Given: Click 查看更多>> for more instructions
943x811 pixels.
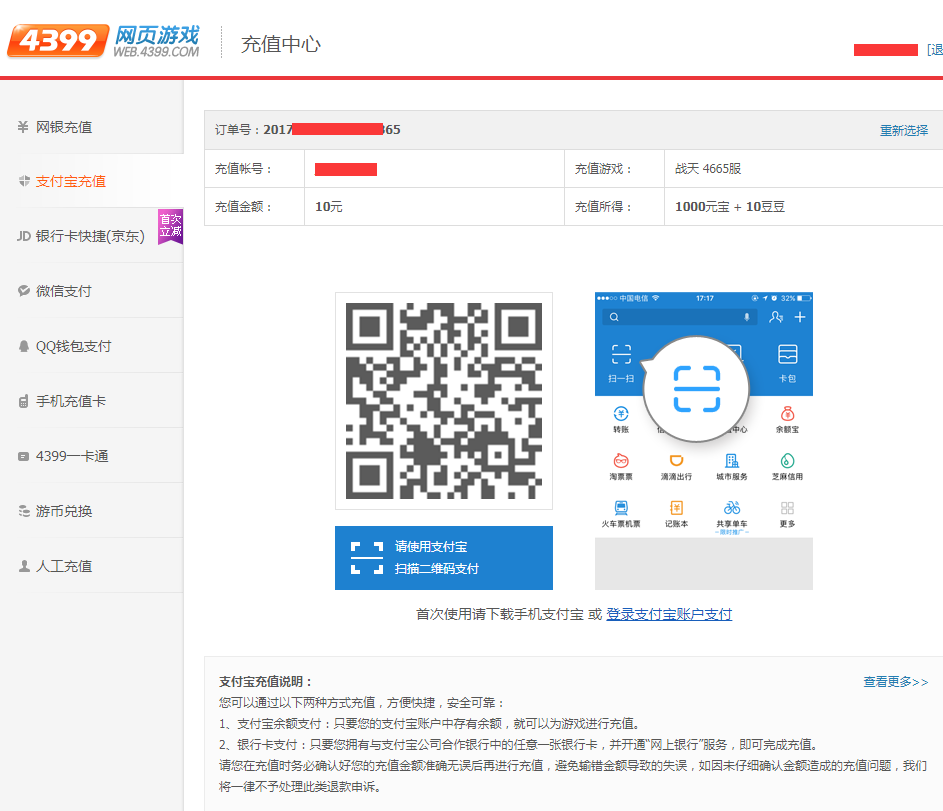Looking at the screenshot, I should point(895,682).
